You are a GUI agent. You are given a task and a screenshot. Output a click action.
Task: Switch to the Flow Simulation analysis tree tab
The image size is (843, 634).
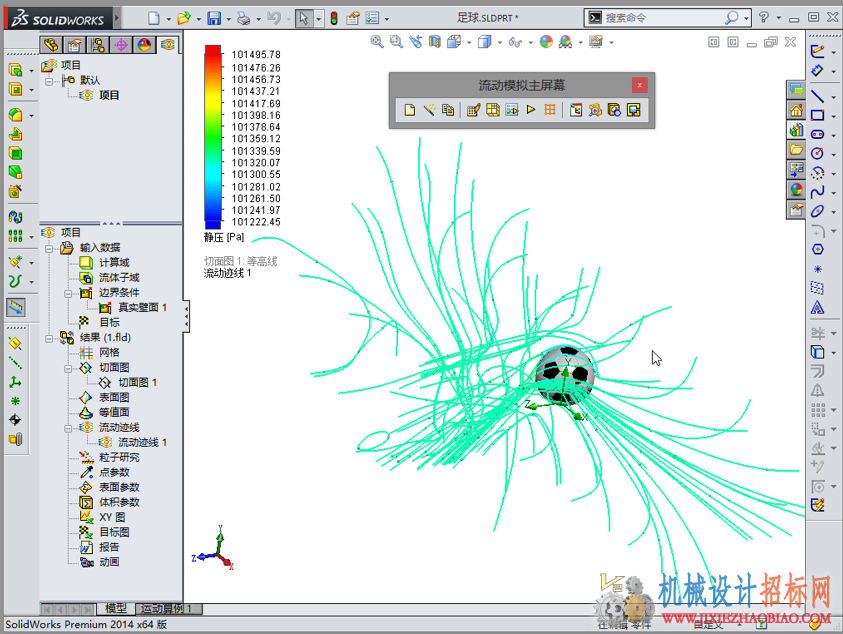click(x=167, y=45)
